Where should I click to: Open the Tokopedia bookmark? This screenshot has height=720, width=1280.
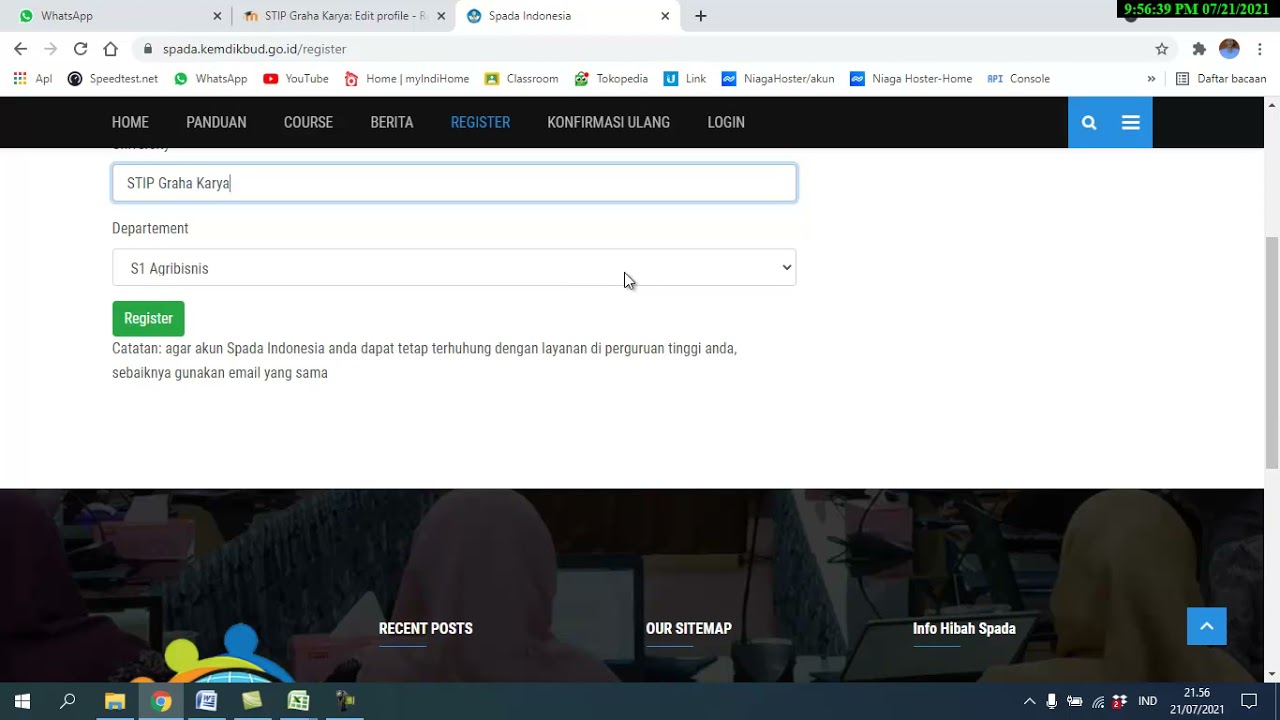611,78
